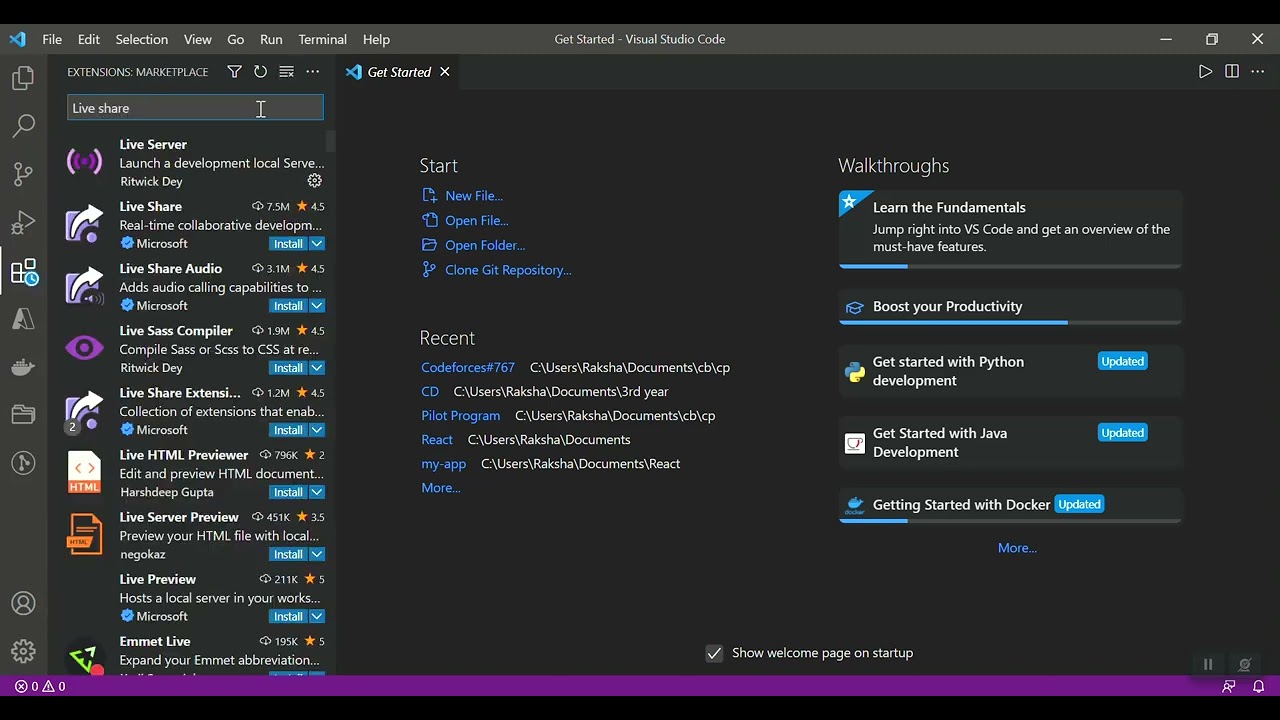Expand Live Share install dropdown arrow
This screenshot has width=1280, height=720.
[x=317, y=244]
